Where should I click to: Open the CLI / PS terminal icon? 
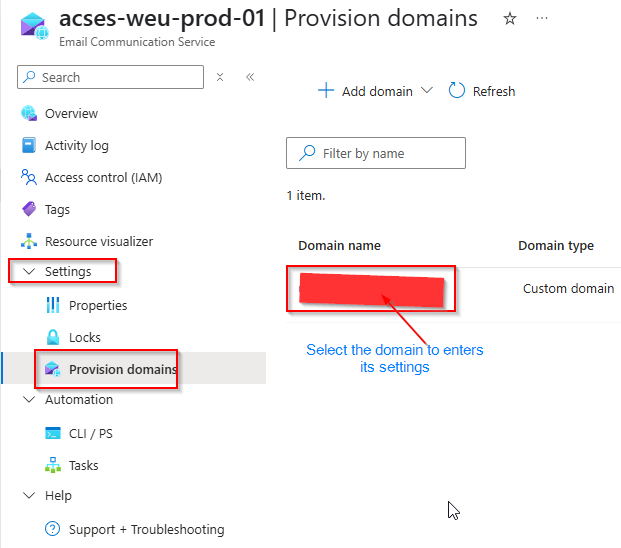[x=53, y=434]
